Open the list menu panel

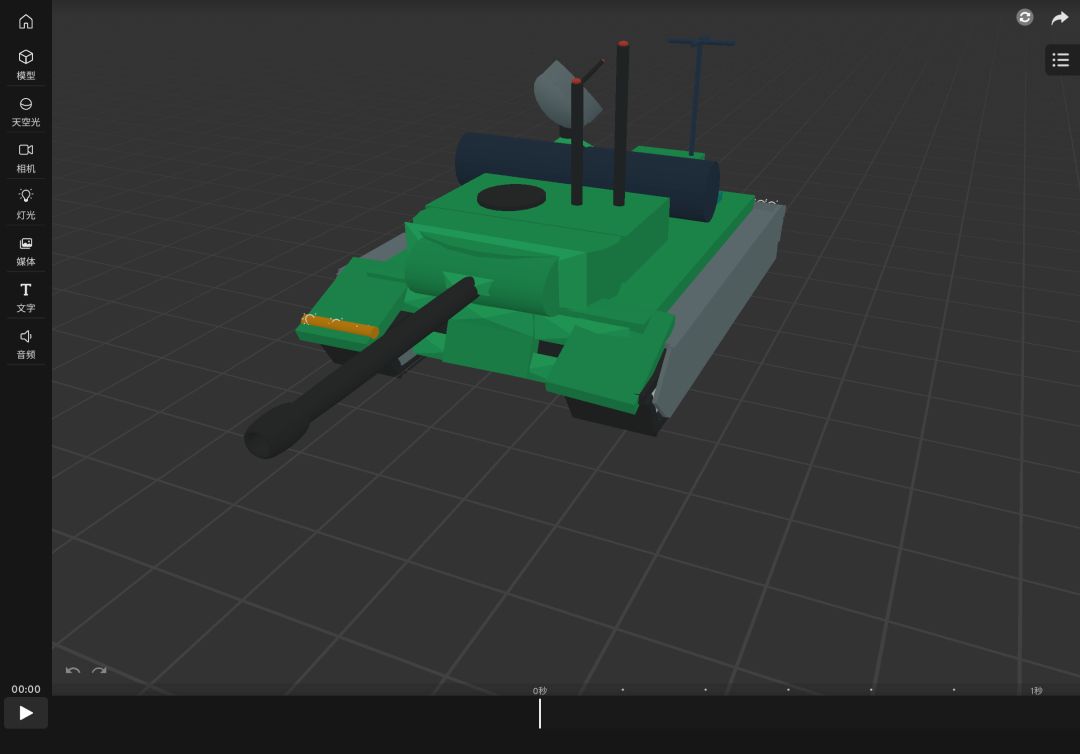pyautogui.click(x=1061, y=60)
